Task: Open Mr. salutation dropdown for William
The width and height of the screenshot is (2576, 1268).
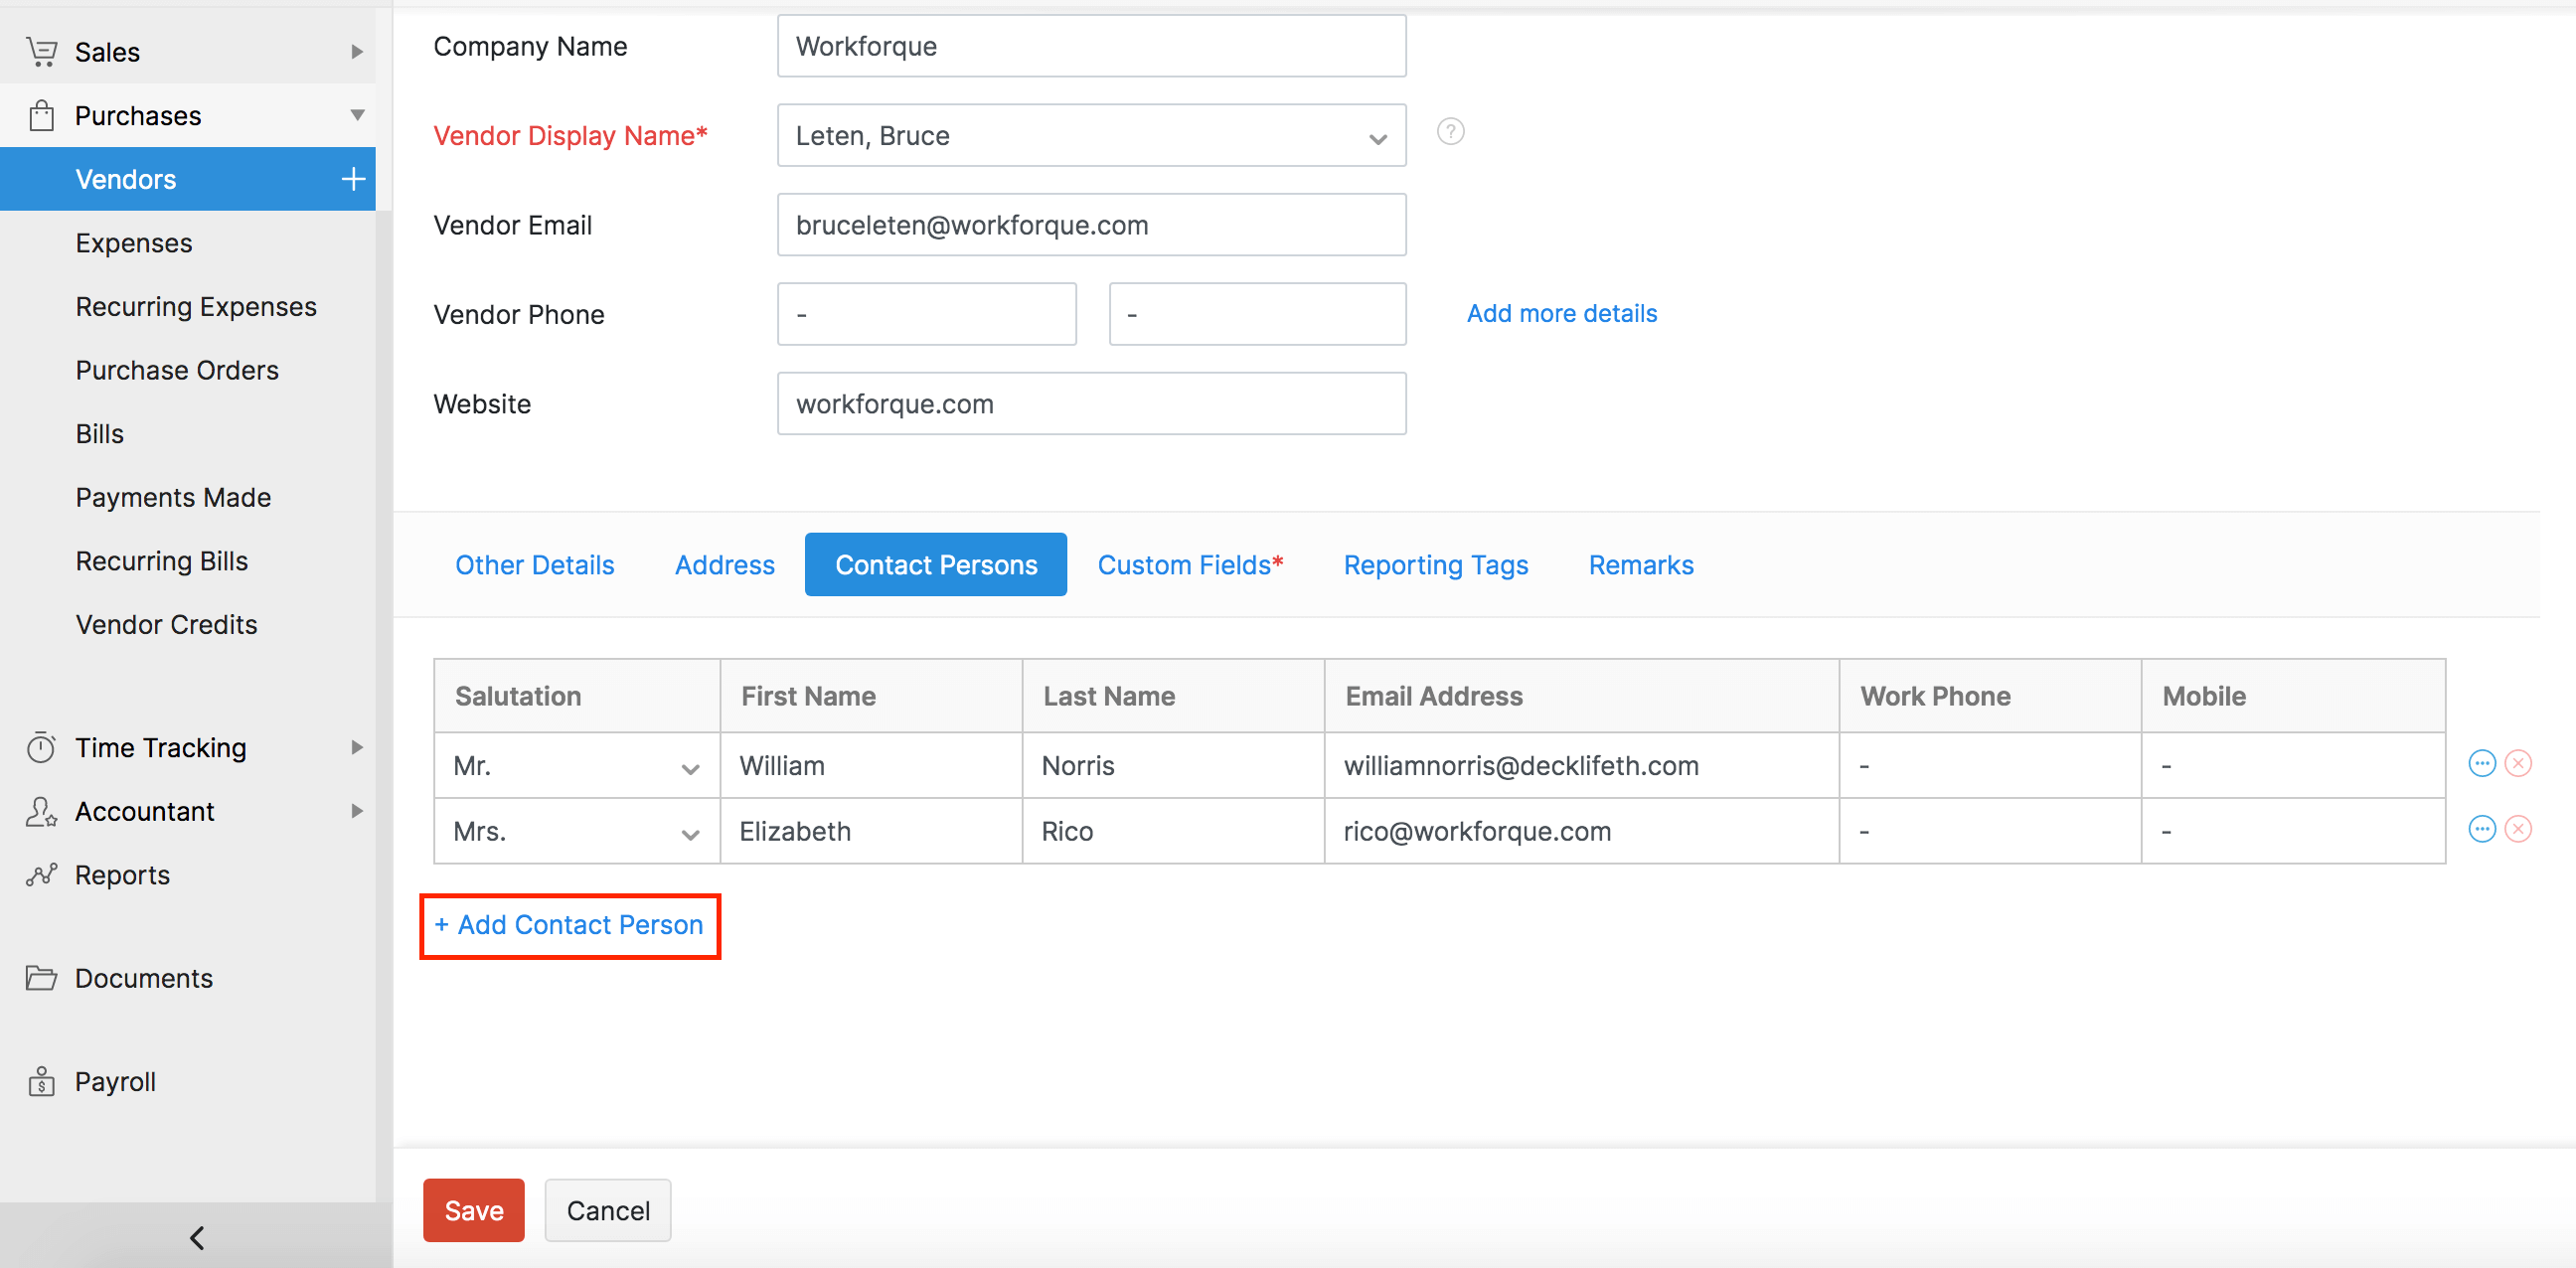Action: [x=689, y=769]
